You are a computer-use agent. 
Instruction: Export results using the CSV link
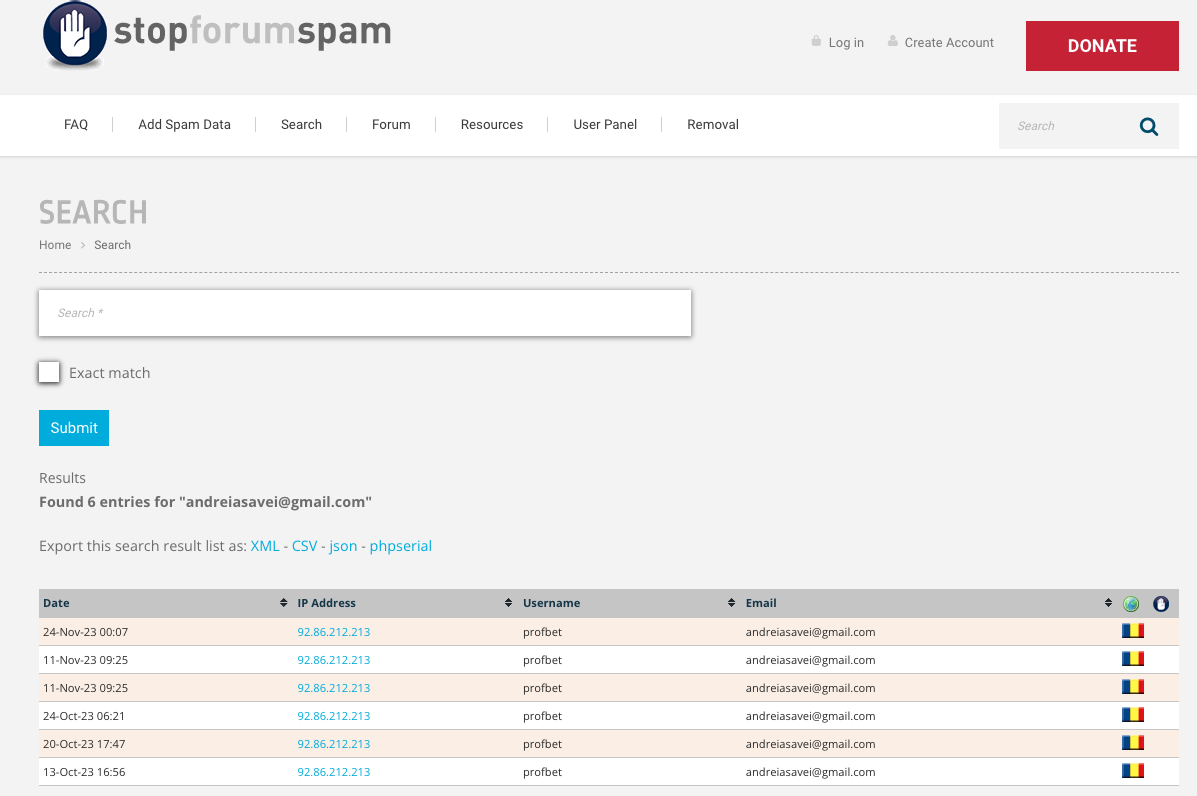[304, 546]
